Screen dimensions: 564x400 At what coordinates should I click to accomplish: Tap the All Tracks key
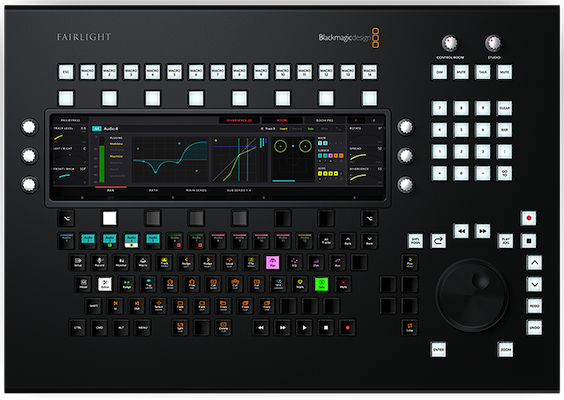pyautogui.click(x=326, y=241)
